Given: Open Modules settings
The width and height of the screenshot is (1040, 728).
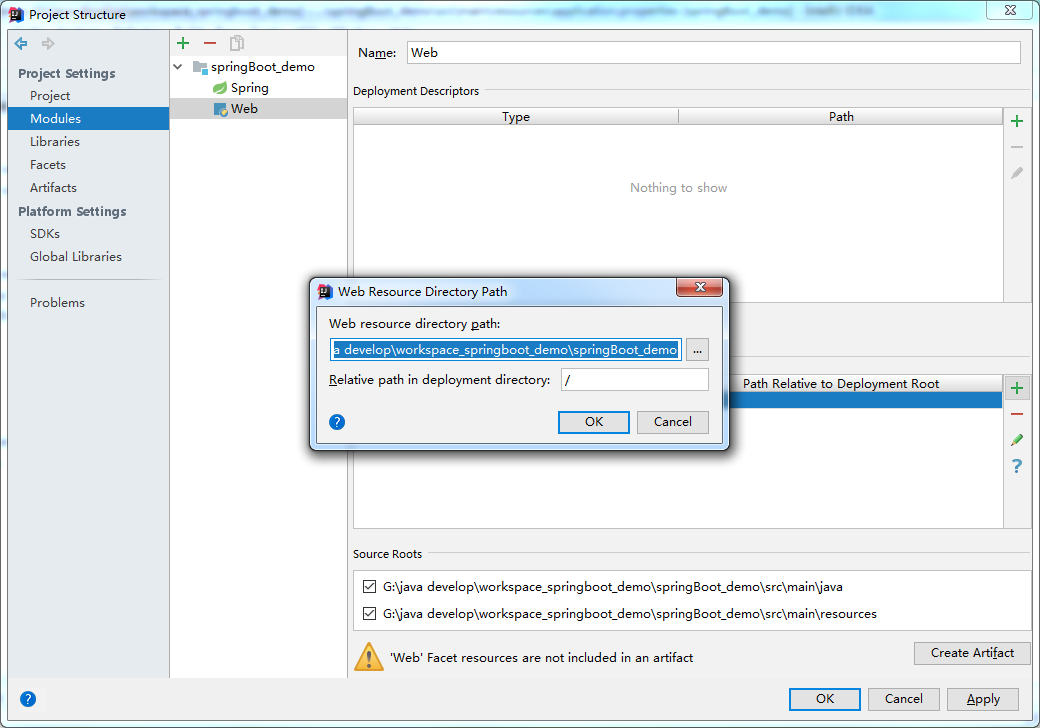Looking at the screenshot, I should (x=88, y=119).
